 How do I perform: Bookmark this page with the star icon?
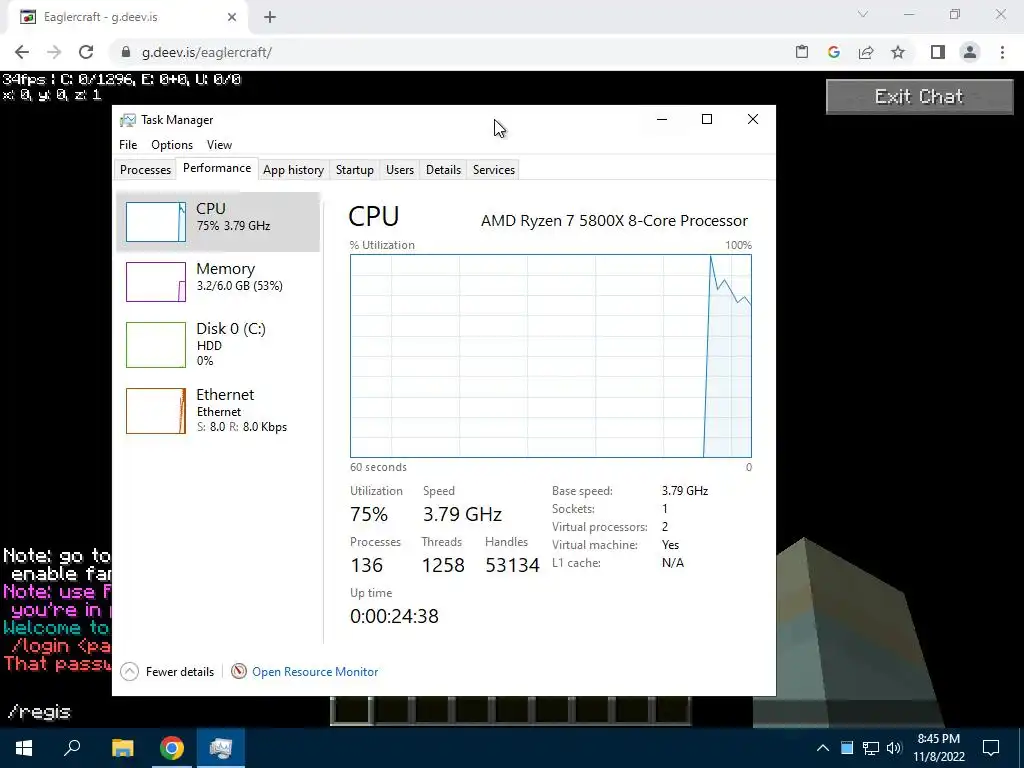click(x=898, y=52)
